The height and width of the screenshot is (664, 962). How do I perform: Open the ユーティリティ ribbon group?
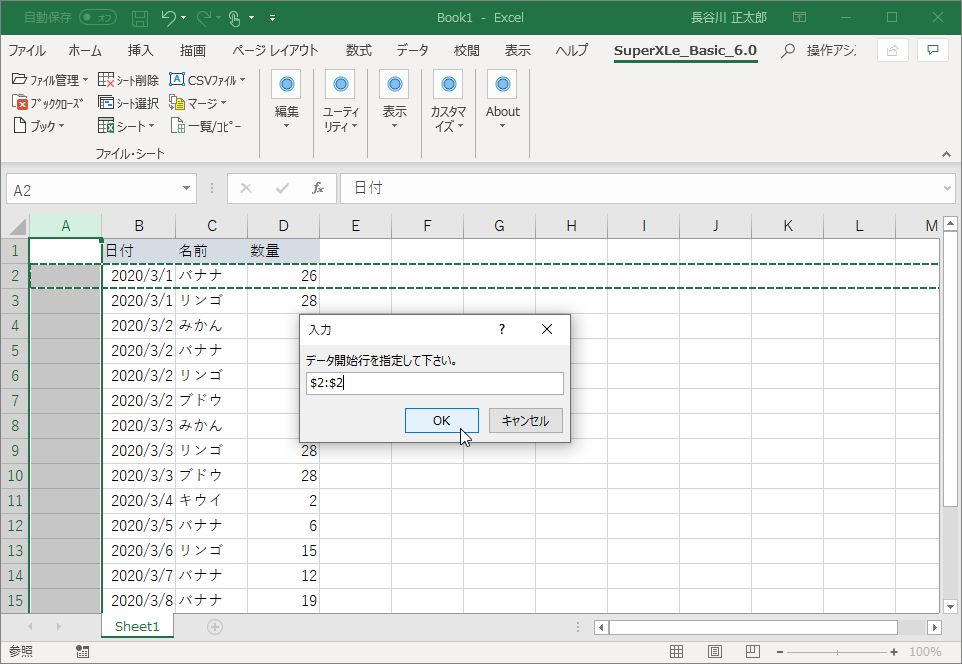click(341, 101)
